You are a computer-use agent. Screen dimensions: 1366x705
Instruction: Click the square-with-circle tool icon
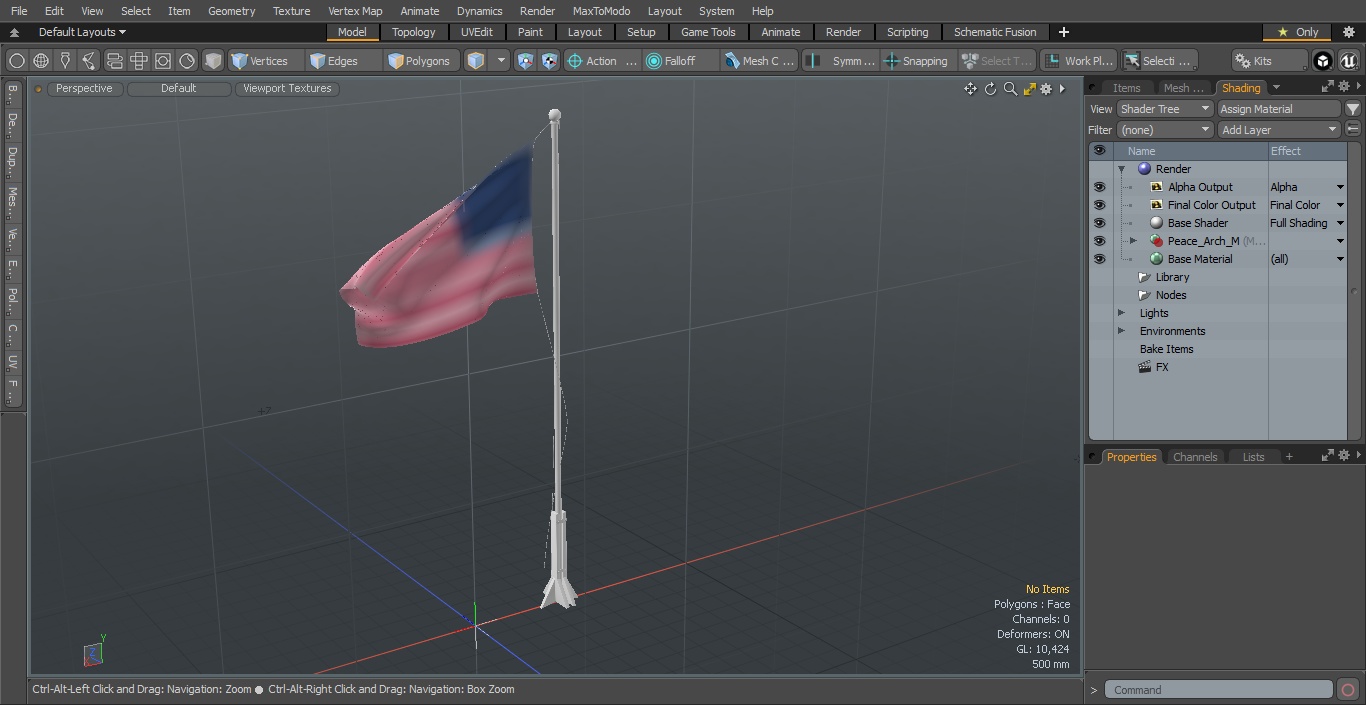point(162,61)
